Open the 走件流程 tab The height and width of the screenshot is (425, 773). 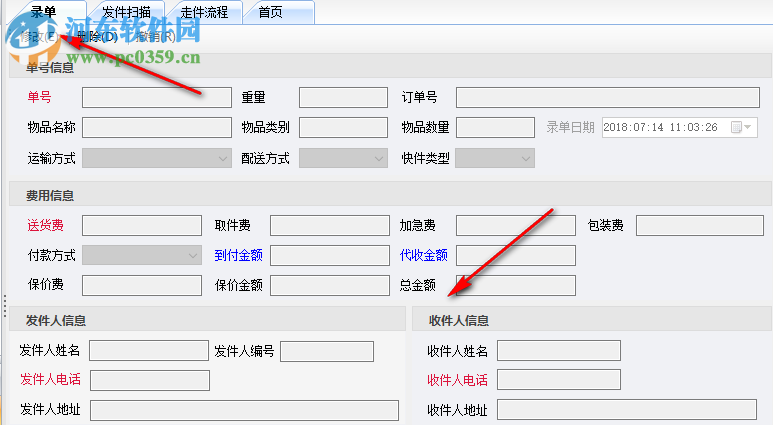[x=204, y=12]
